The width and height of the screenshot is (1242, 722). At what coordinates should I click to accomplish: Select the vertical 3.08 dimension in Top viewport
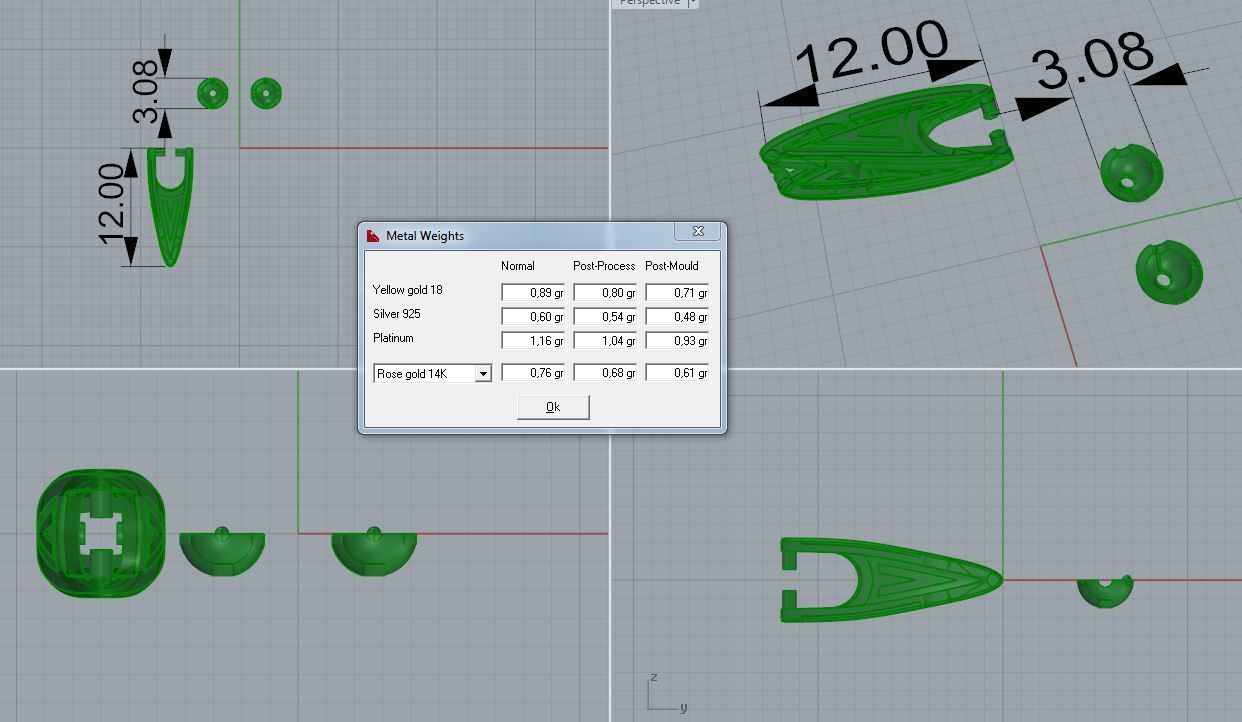146,91
